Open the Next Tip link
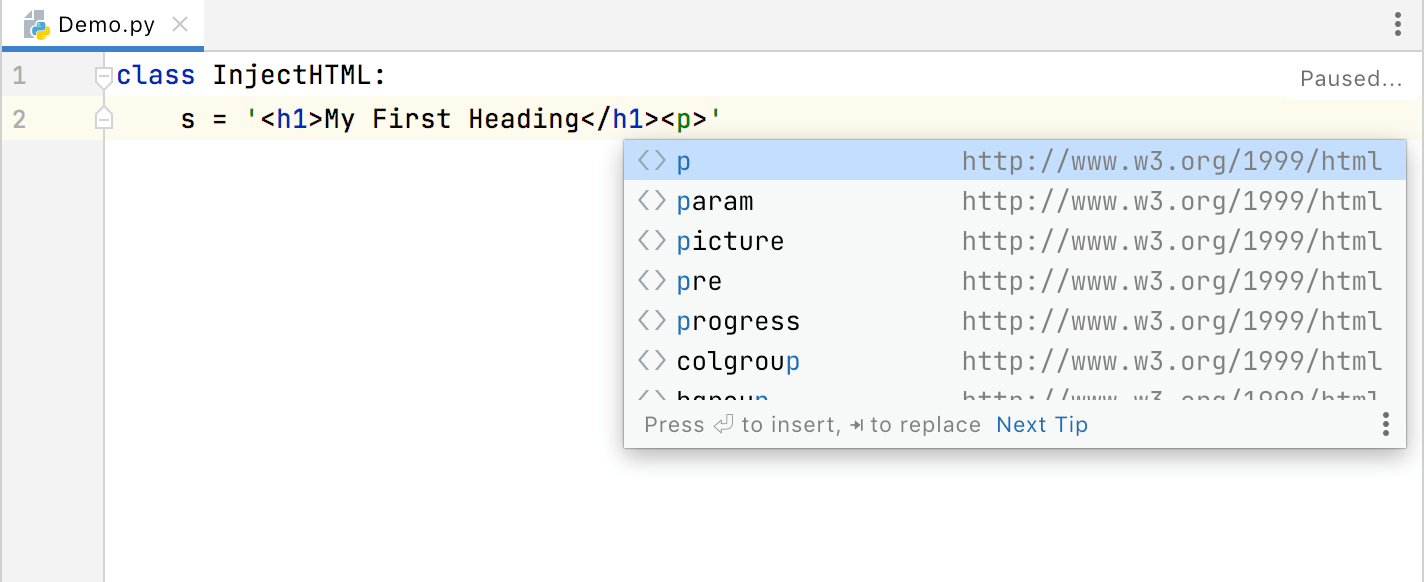The height and width of the screenshot is (582, 1424). (1041, 424)
